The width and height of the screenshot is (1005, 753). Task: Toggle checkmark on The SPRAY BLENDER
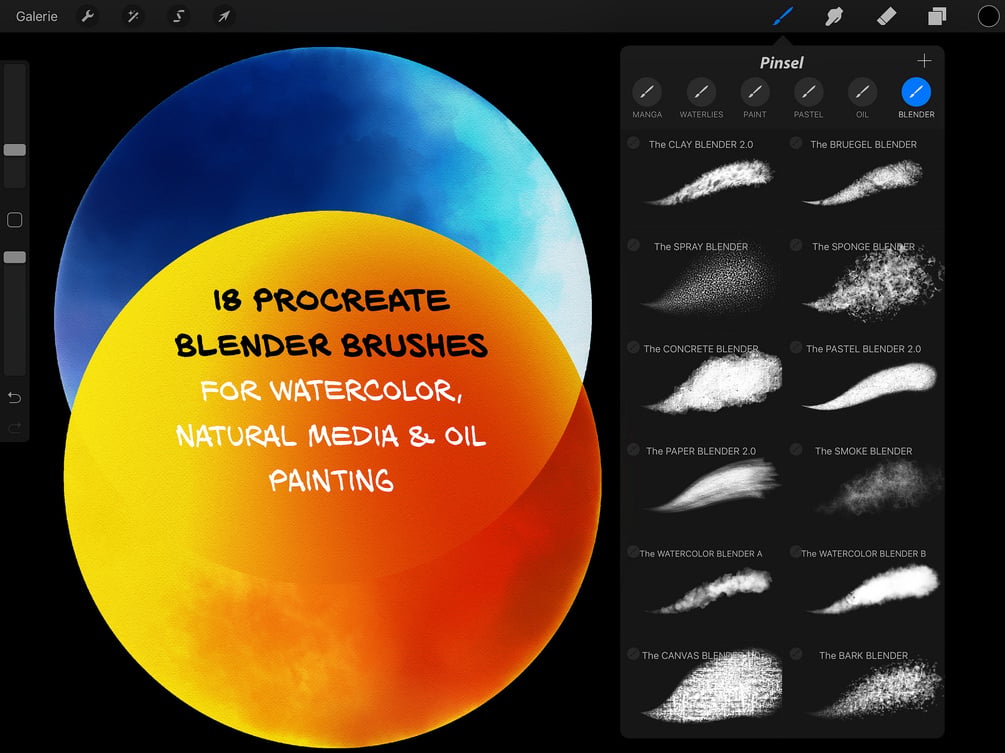coord(633,245)
